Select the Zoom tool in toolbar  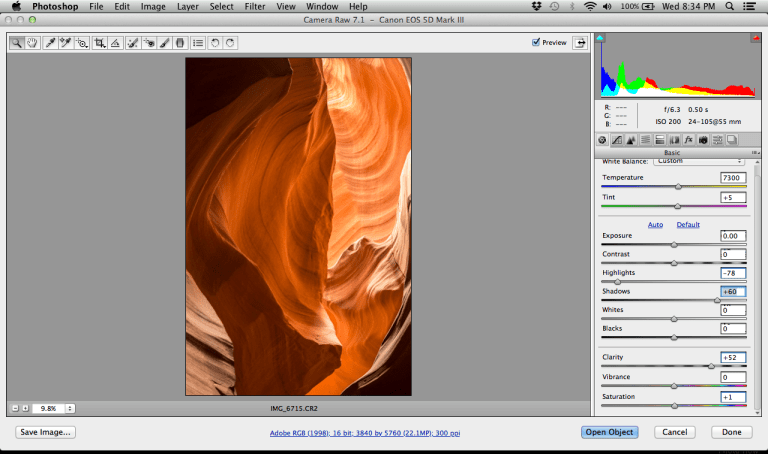point(17,43)
